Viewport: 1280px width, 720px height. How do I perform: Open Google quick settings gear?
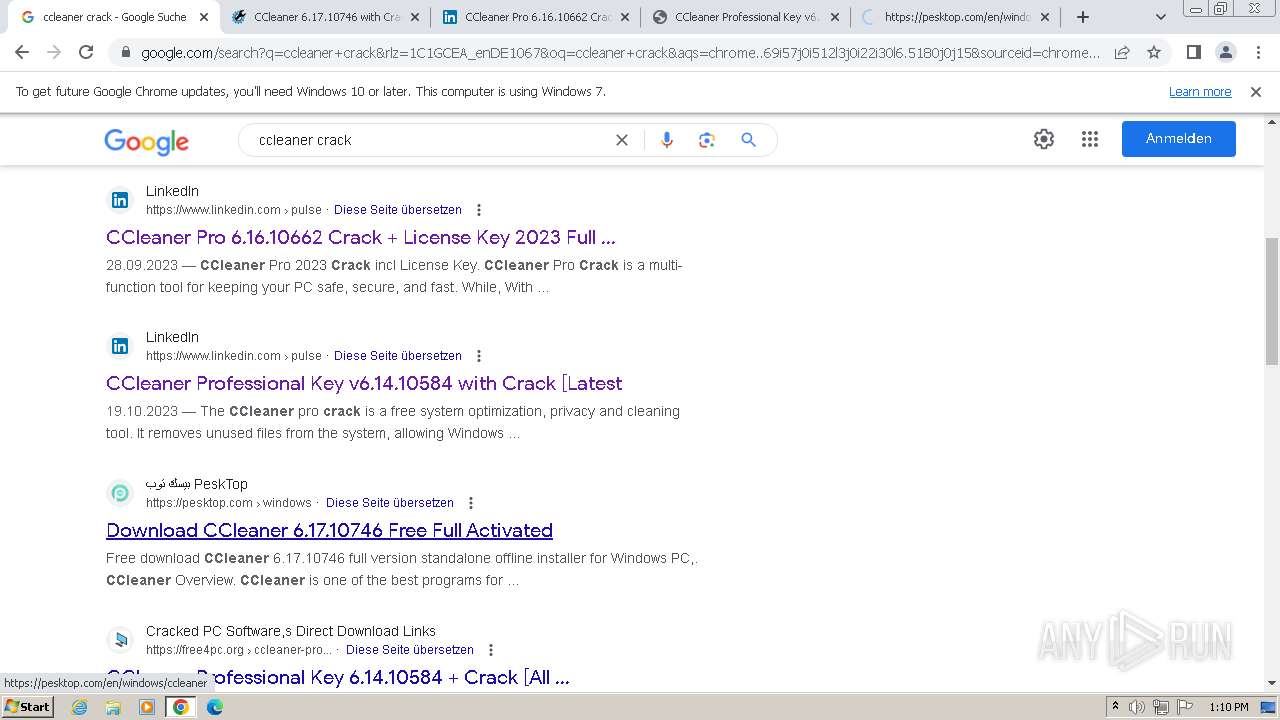[1044, 139]
